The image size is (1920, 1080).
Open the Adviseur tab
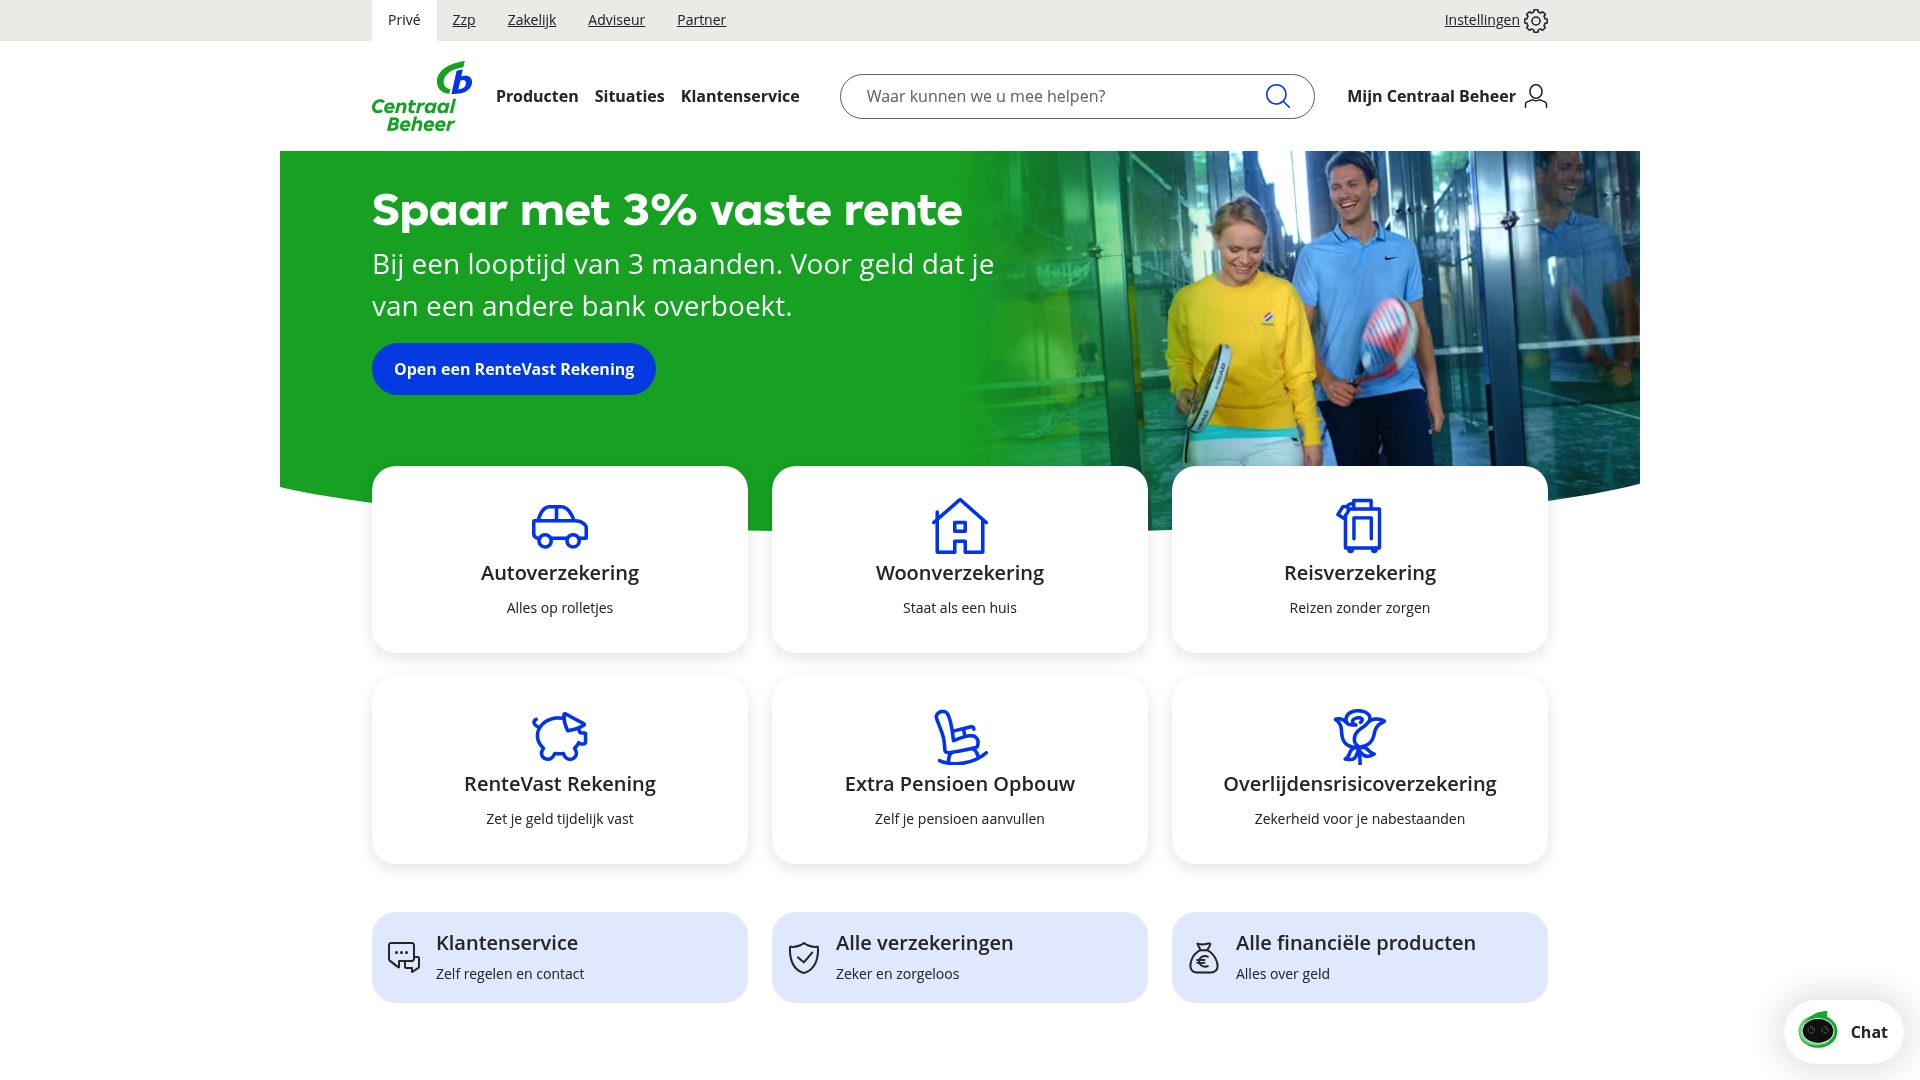616,20
